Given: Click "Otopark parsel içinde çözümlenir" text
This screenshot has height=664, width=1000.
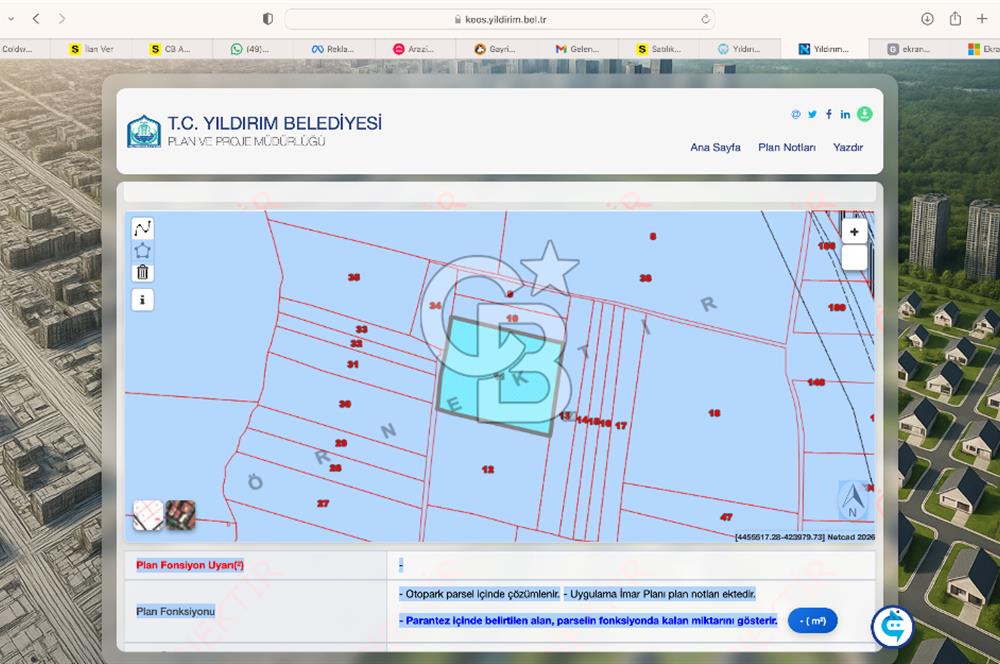Looking at the screenshot, I should click(480, 594).
